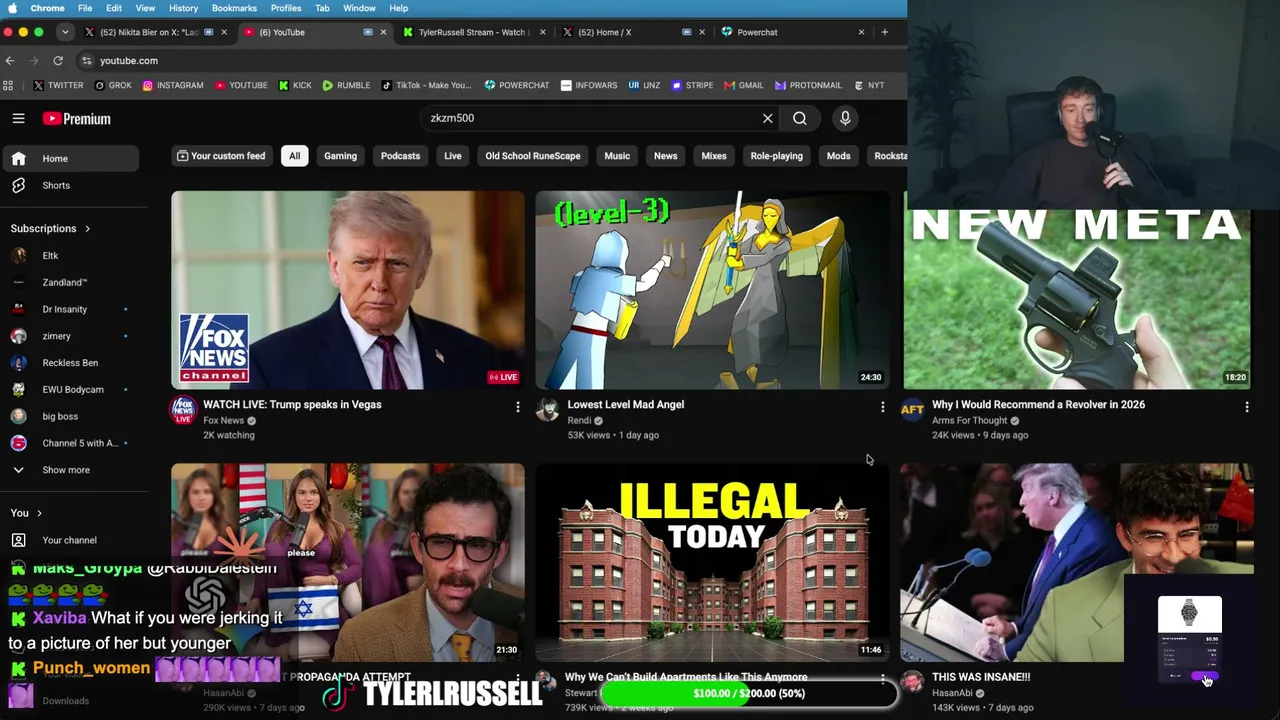Expand the You section
Screen dimensions: 1280x720
26,513
